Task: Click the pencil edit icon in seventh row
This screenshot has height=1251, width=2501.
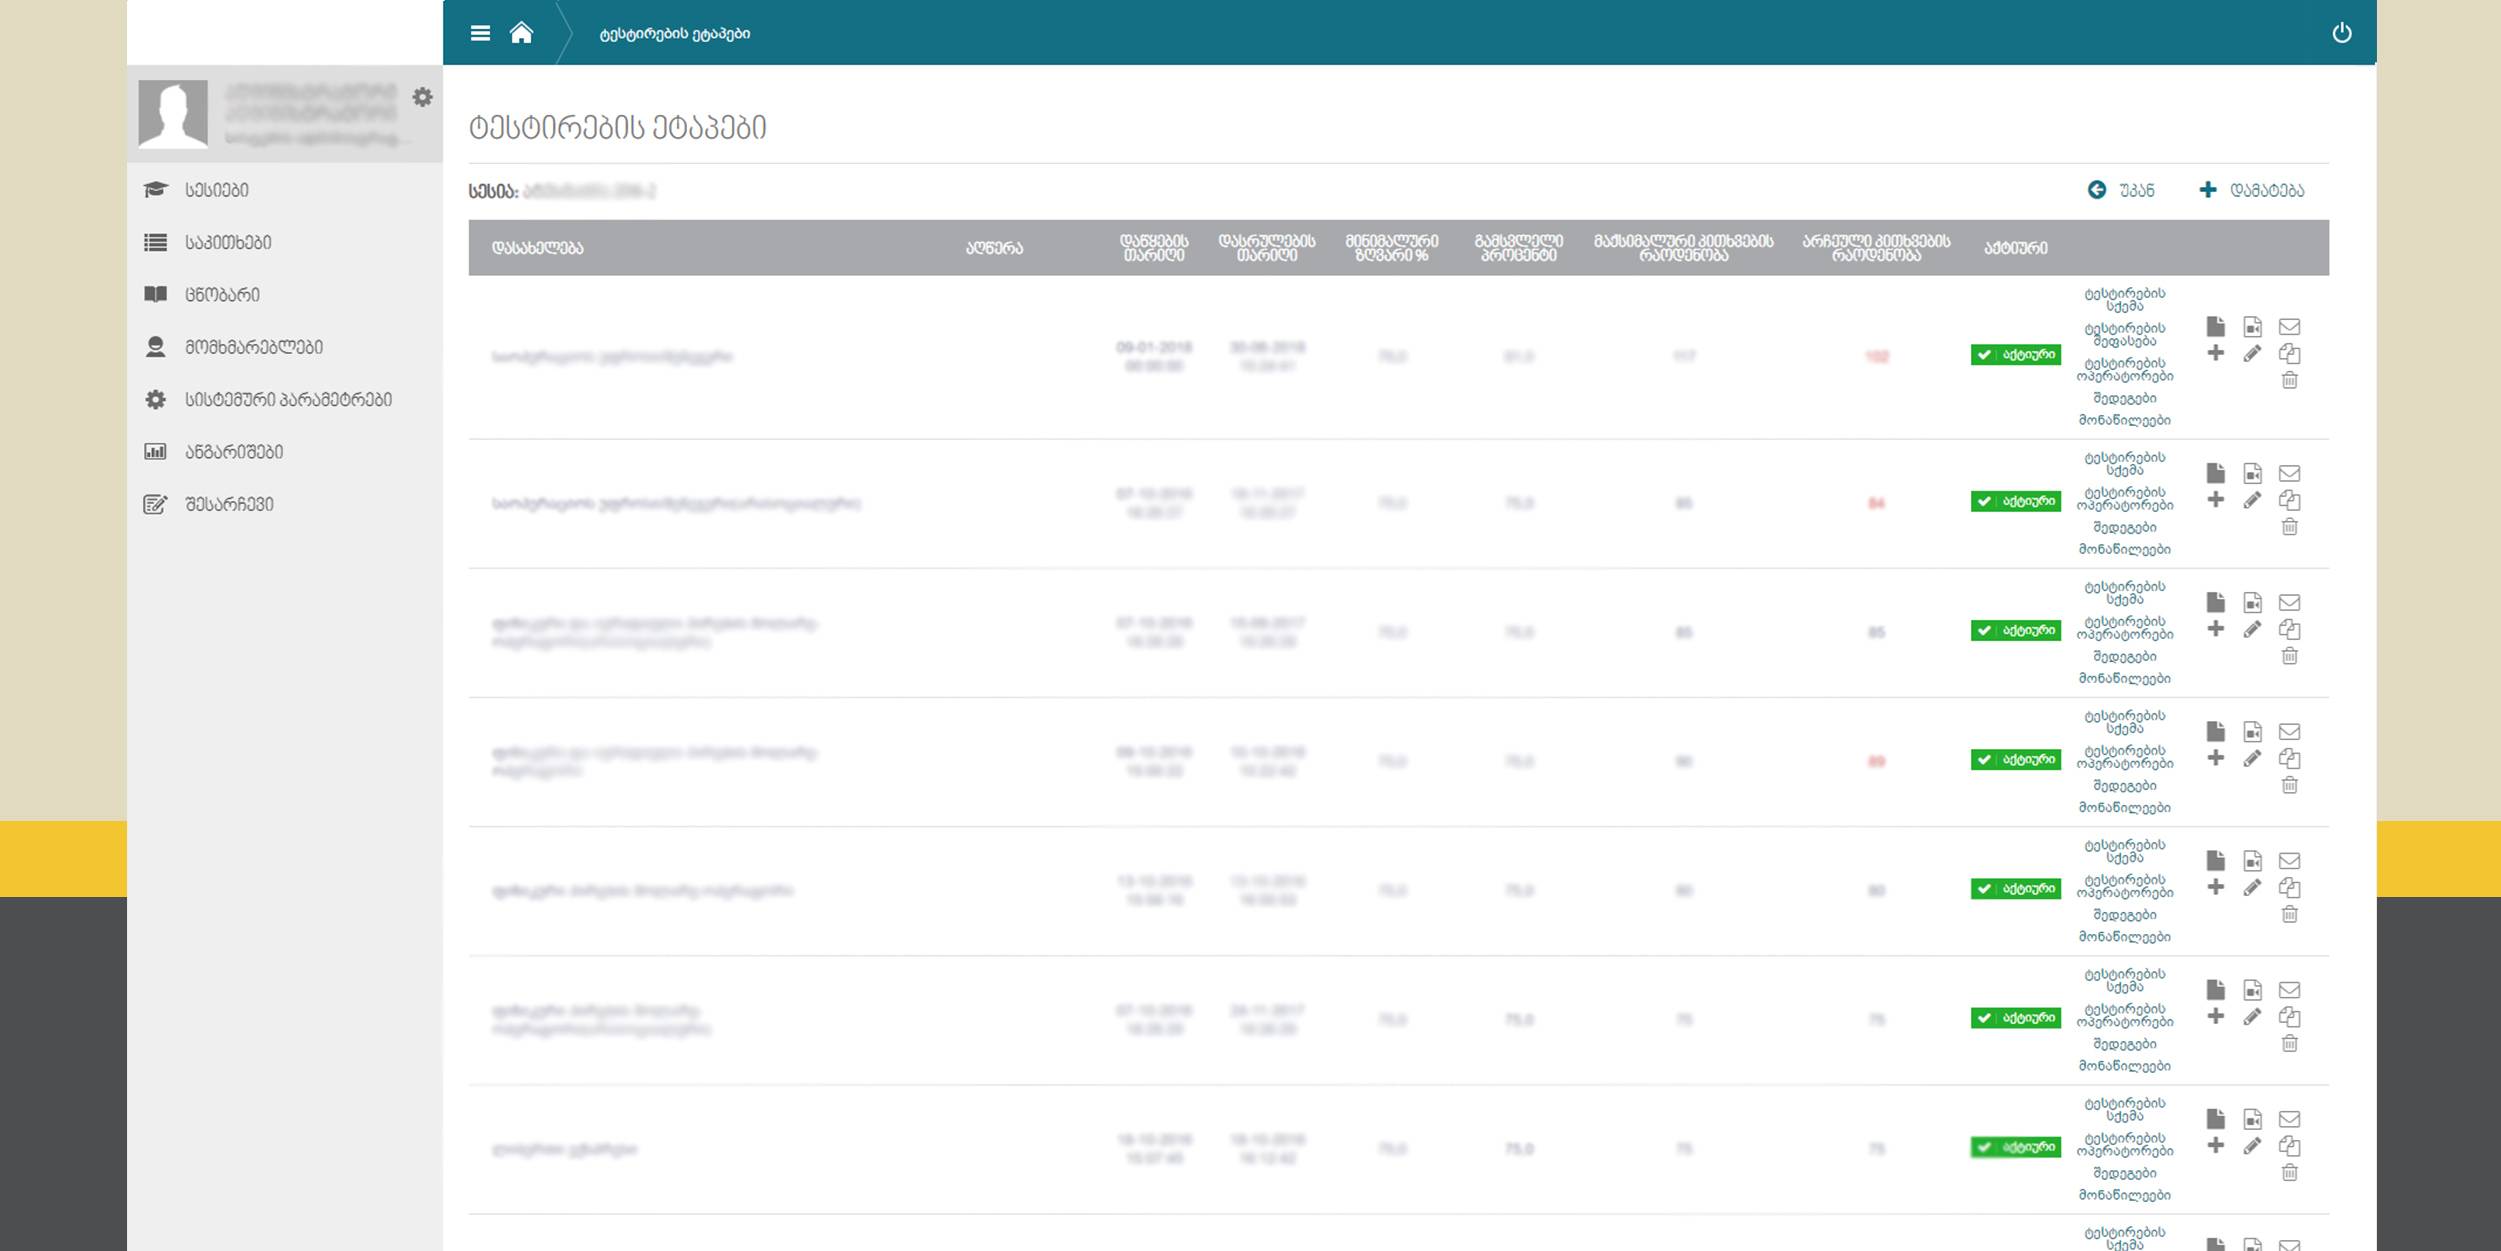Action: pos(2252,1145)
